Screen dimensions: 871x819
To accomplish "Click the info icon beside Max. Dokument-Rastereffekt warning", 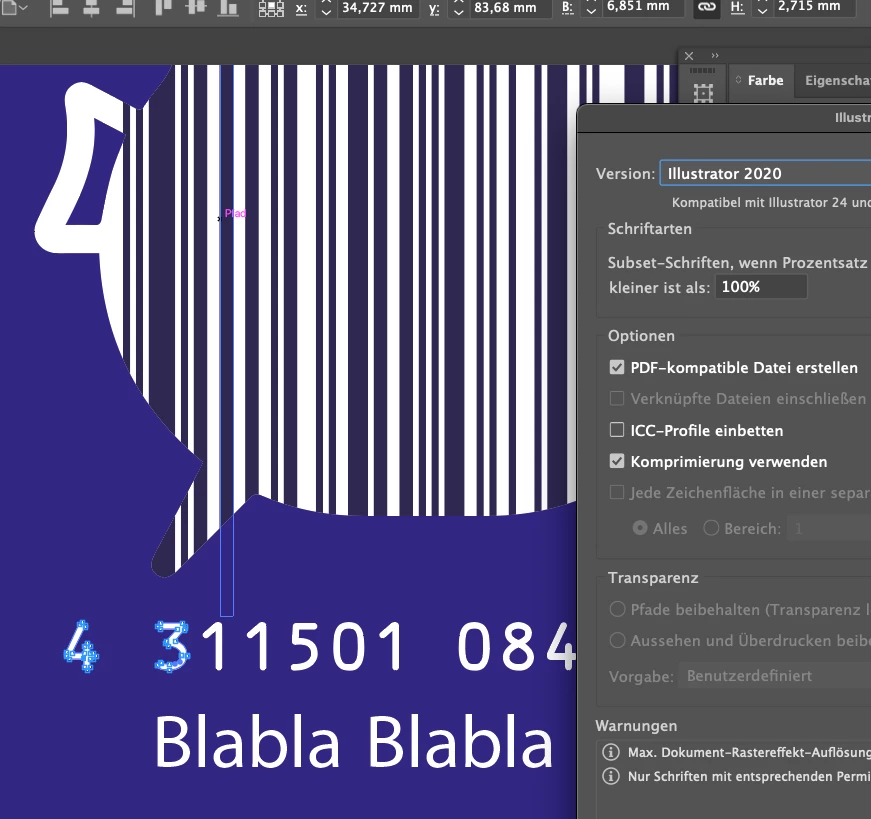I will click(610, 752).
